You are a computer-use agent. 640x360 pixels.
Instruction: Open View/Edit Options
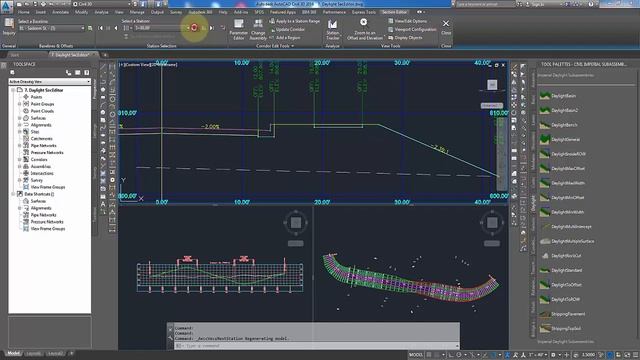[407, 21]
